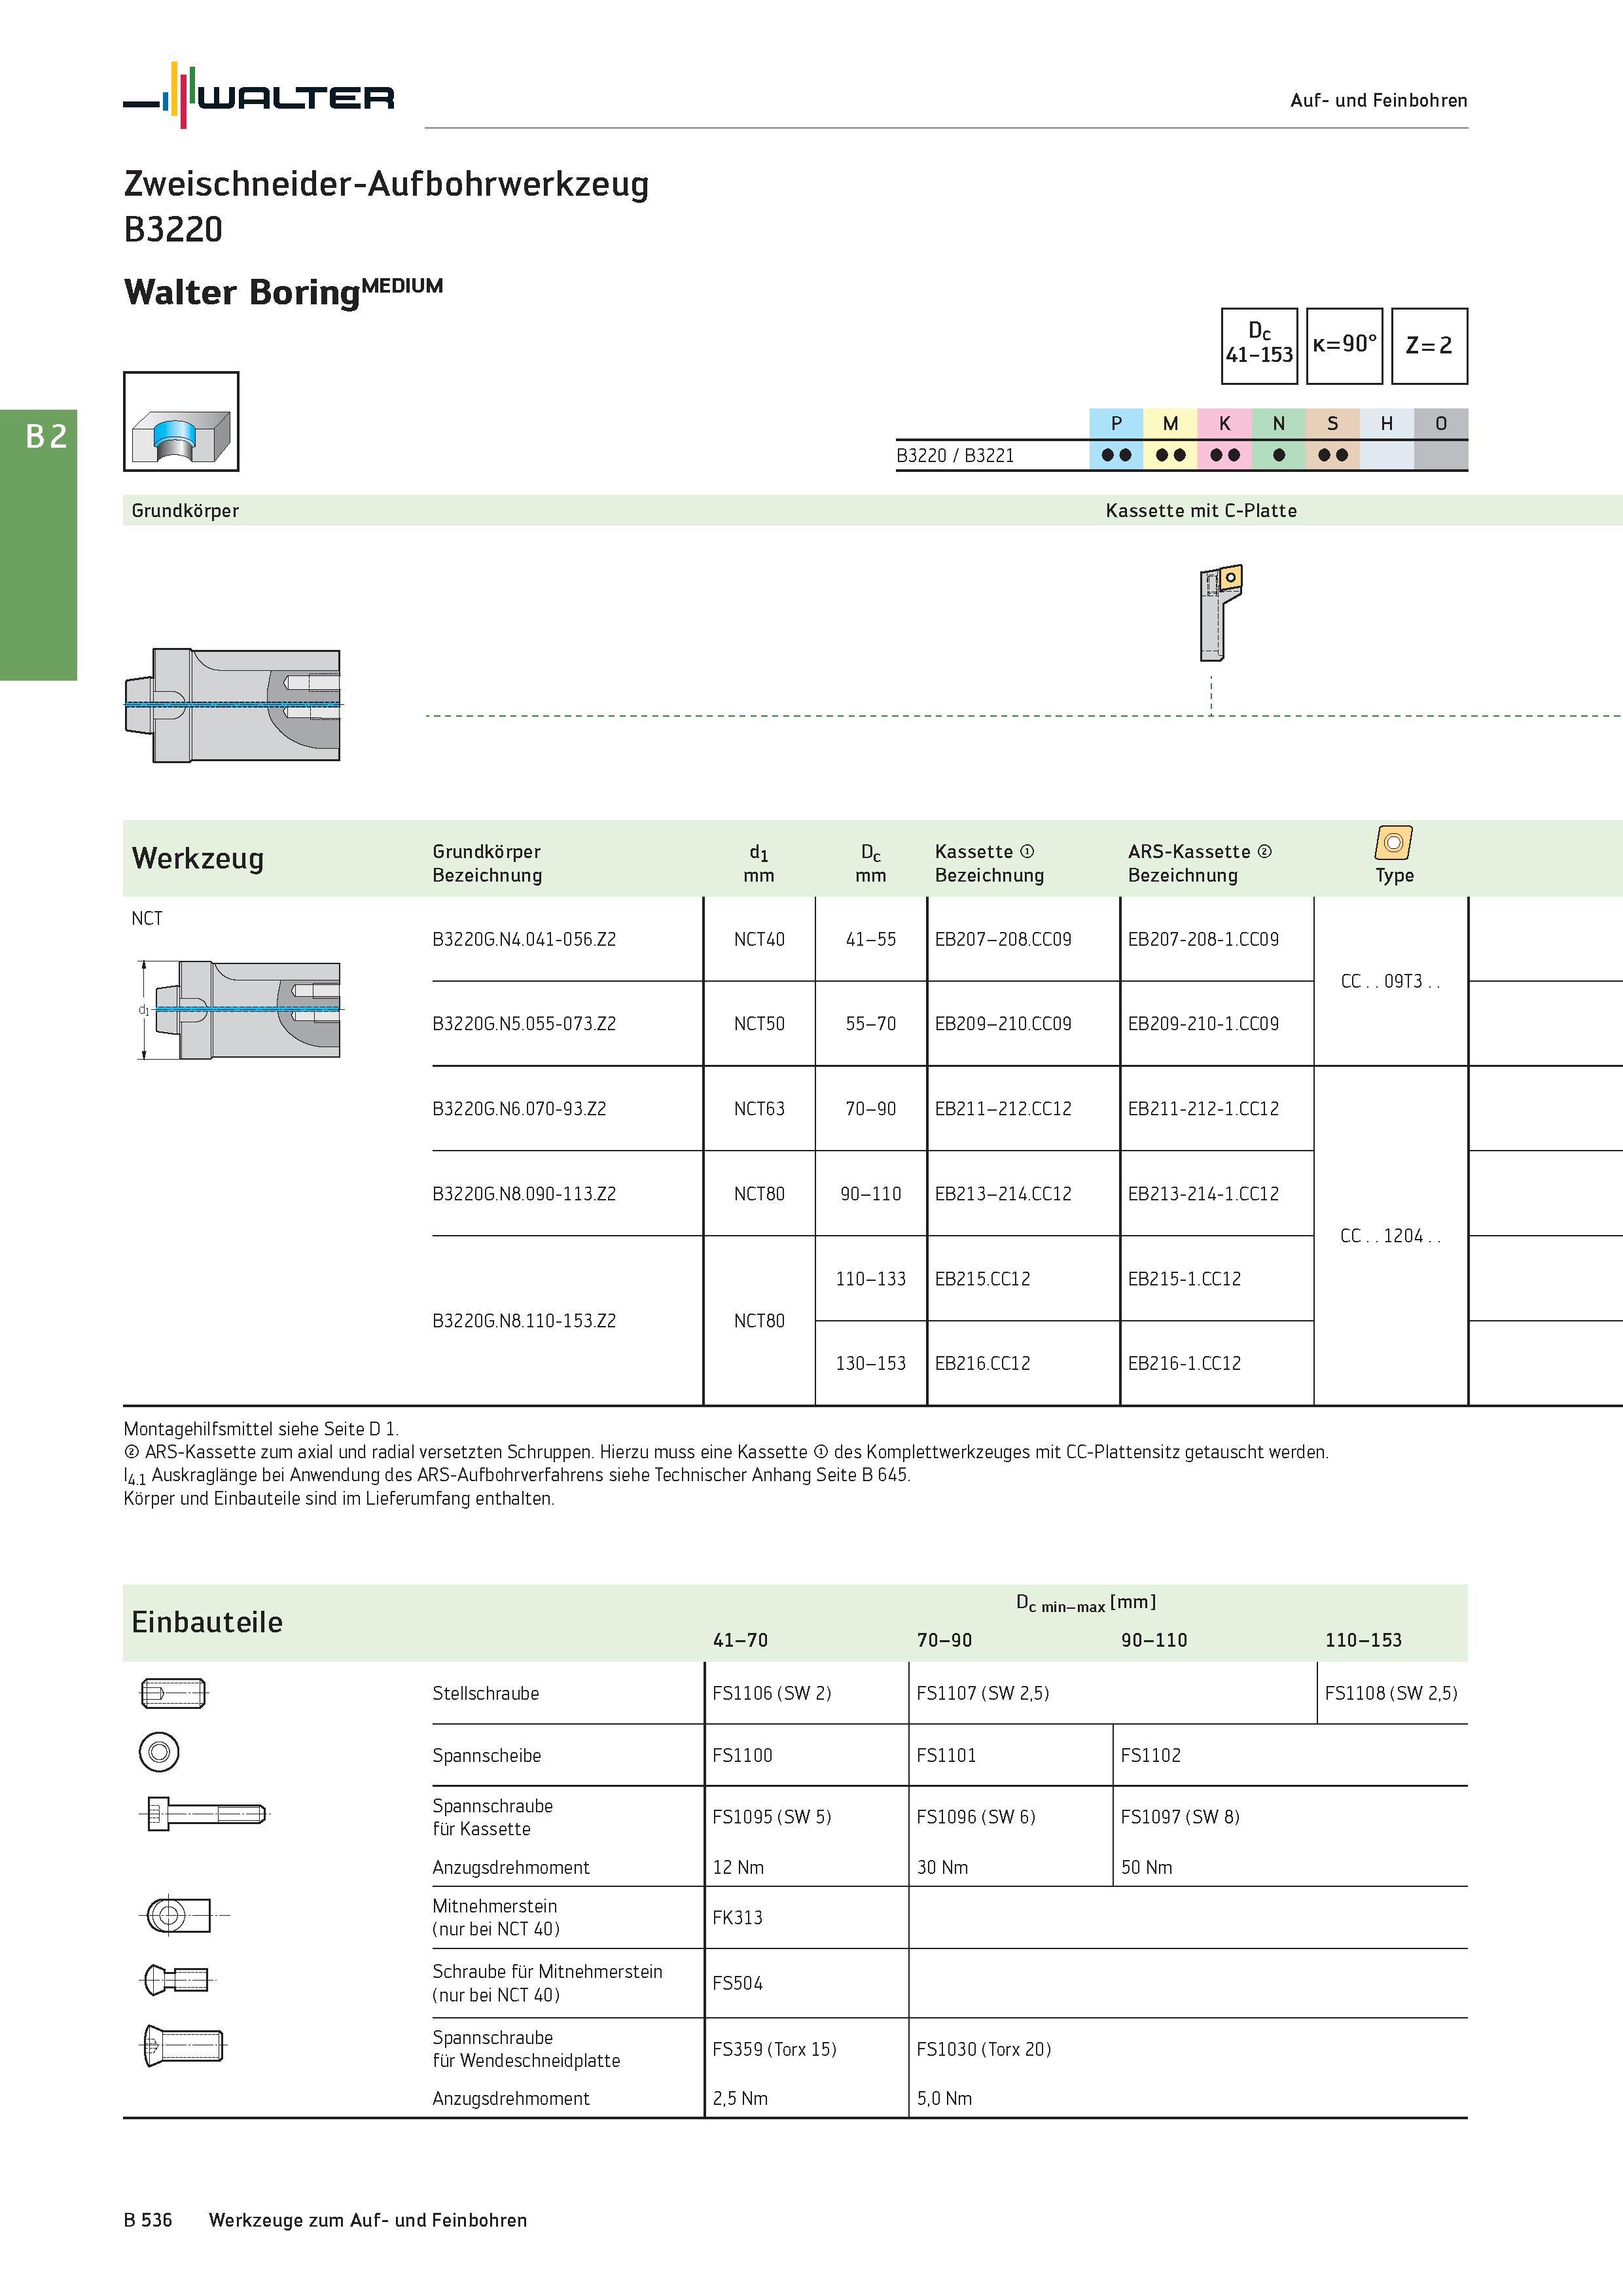Click the Spannscheibe washer icon

159,1751
